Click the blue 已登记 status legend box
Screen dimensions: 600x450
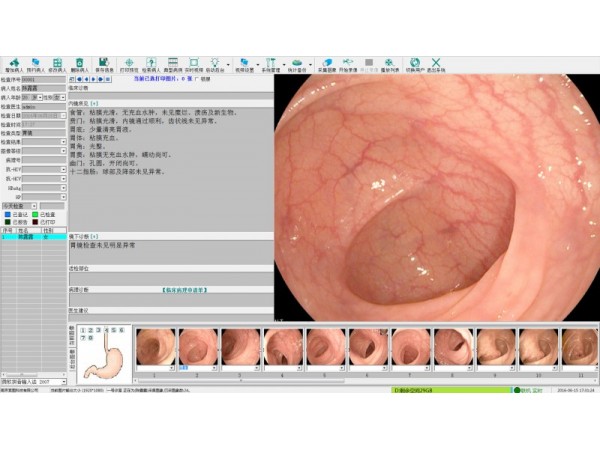pyautogui.click(x=8, y=214)
